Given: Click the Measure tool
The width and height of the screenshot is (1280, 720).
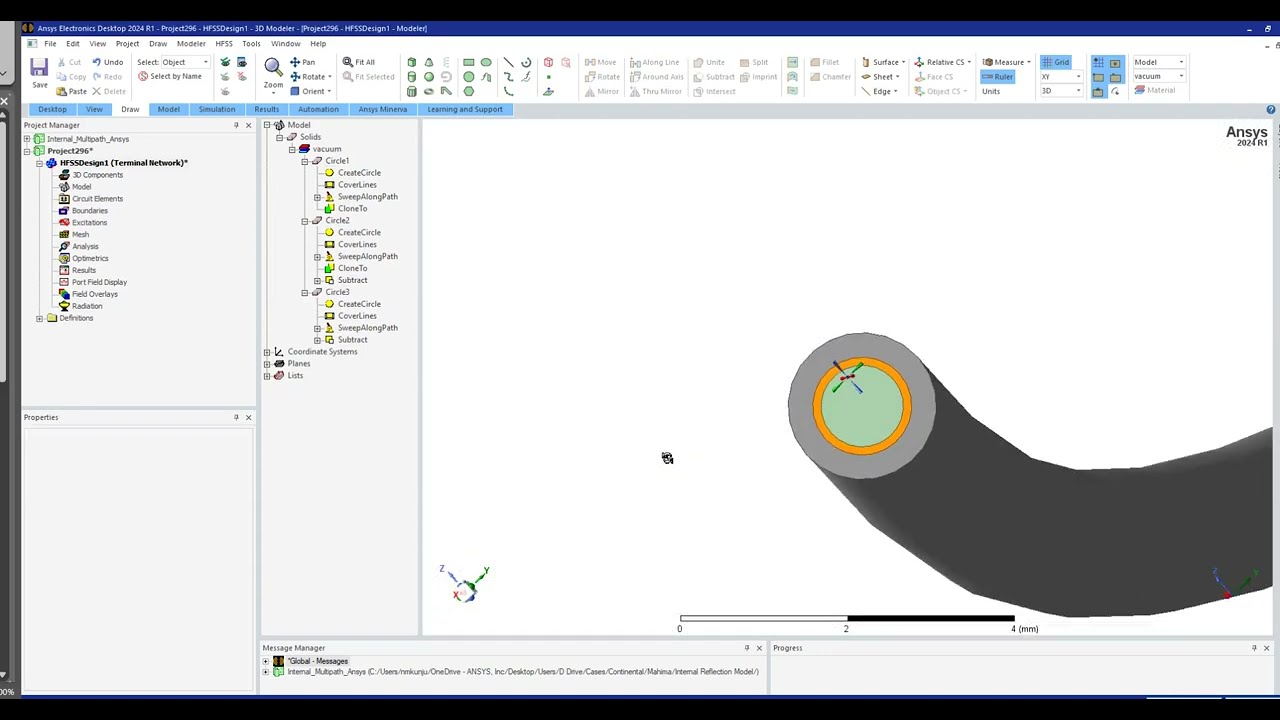Looking at the screenshot, I should (1004, 62).
